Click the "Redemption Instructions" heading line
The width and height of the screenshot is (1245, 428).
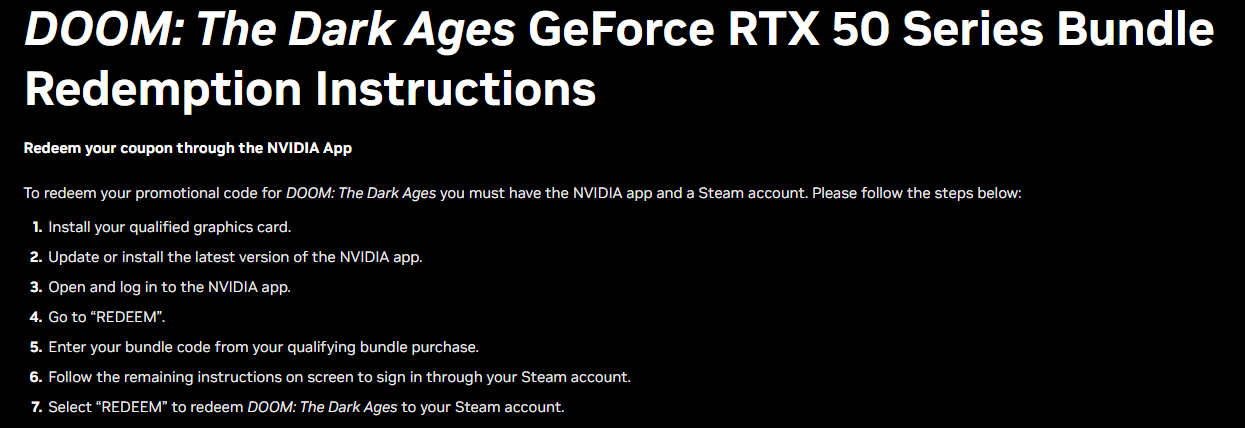[x=310, y=89]
